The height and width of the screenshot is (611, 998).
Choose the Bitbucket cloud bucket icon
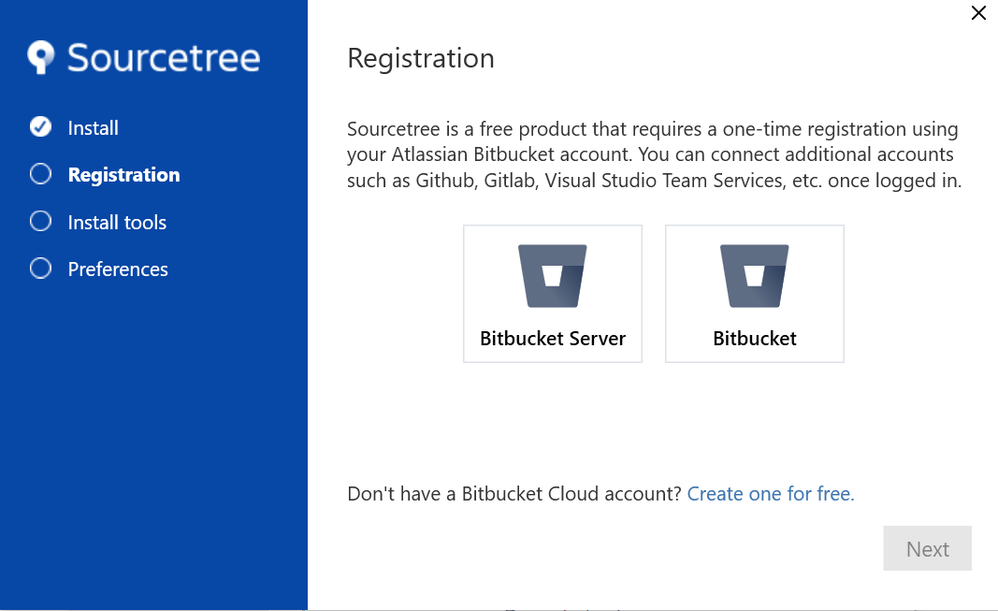(x=754, y=276)
